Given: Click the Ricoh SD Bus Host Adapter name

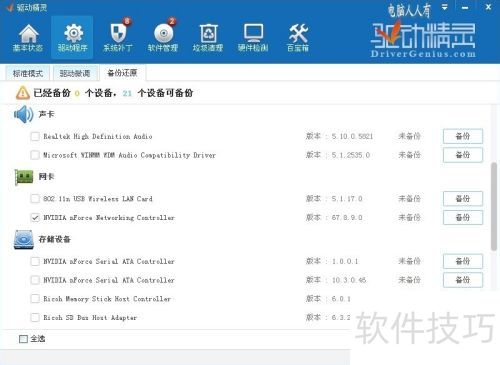Looking at the screenshot, I should (x=90, y=317).
